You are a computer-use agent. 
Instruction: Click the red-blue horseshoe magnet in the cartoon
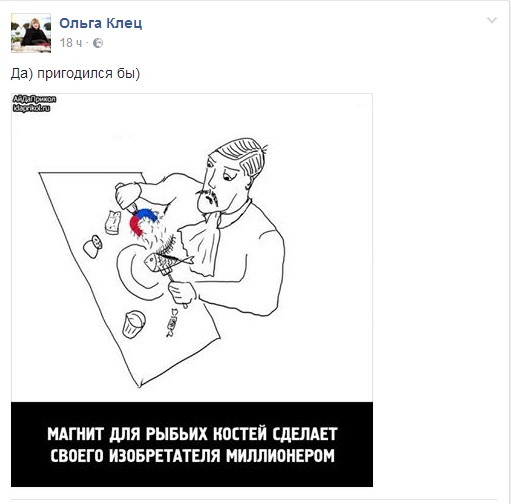(142, 222)
